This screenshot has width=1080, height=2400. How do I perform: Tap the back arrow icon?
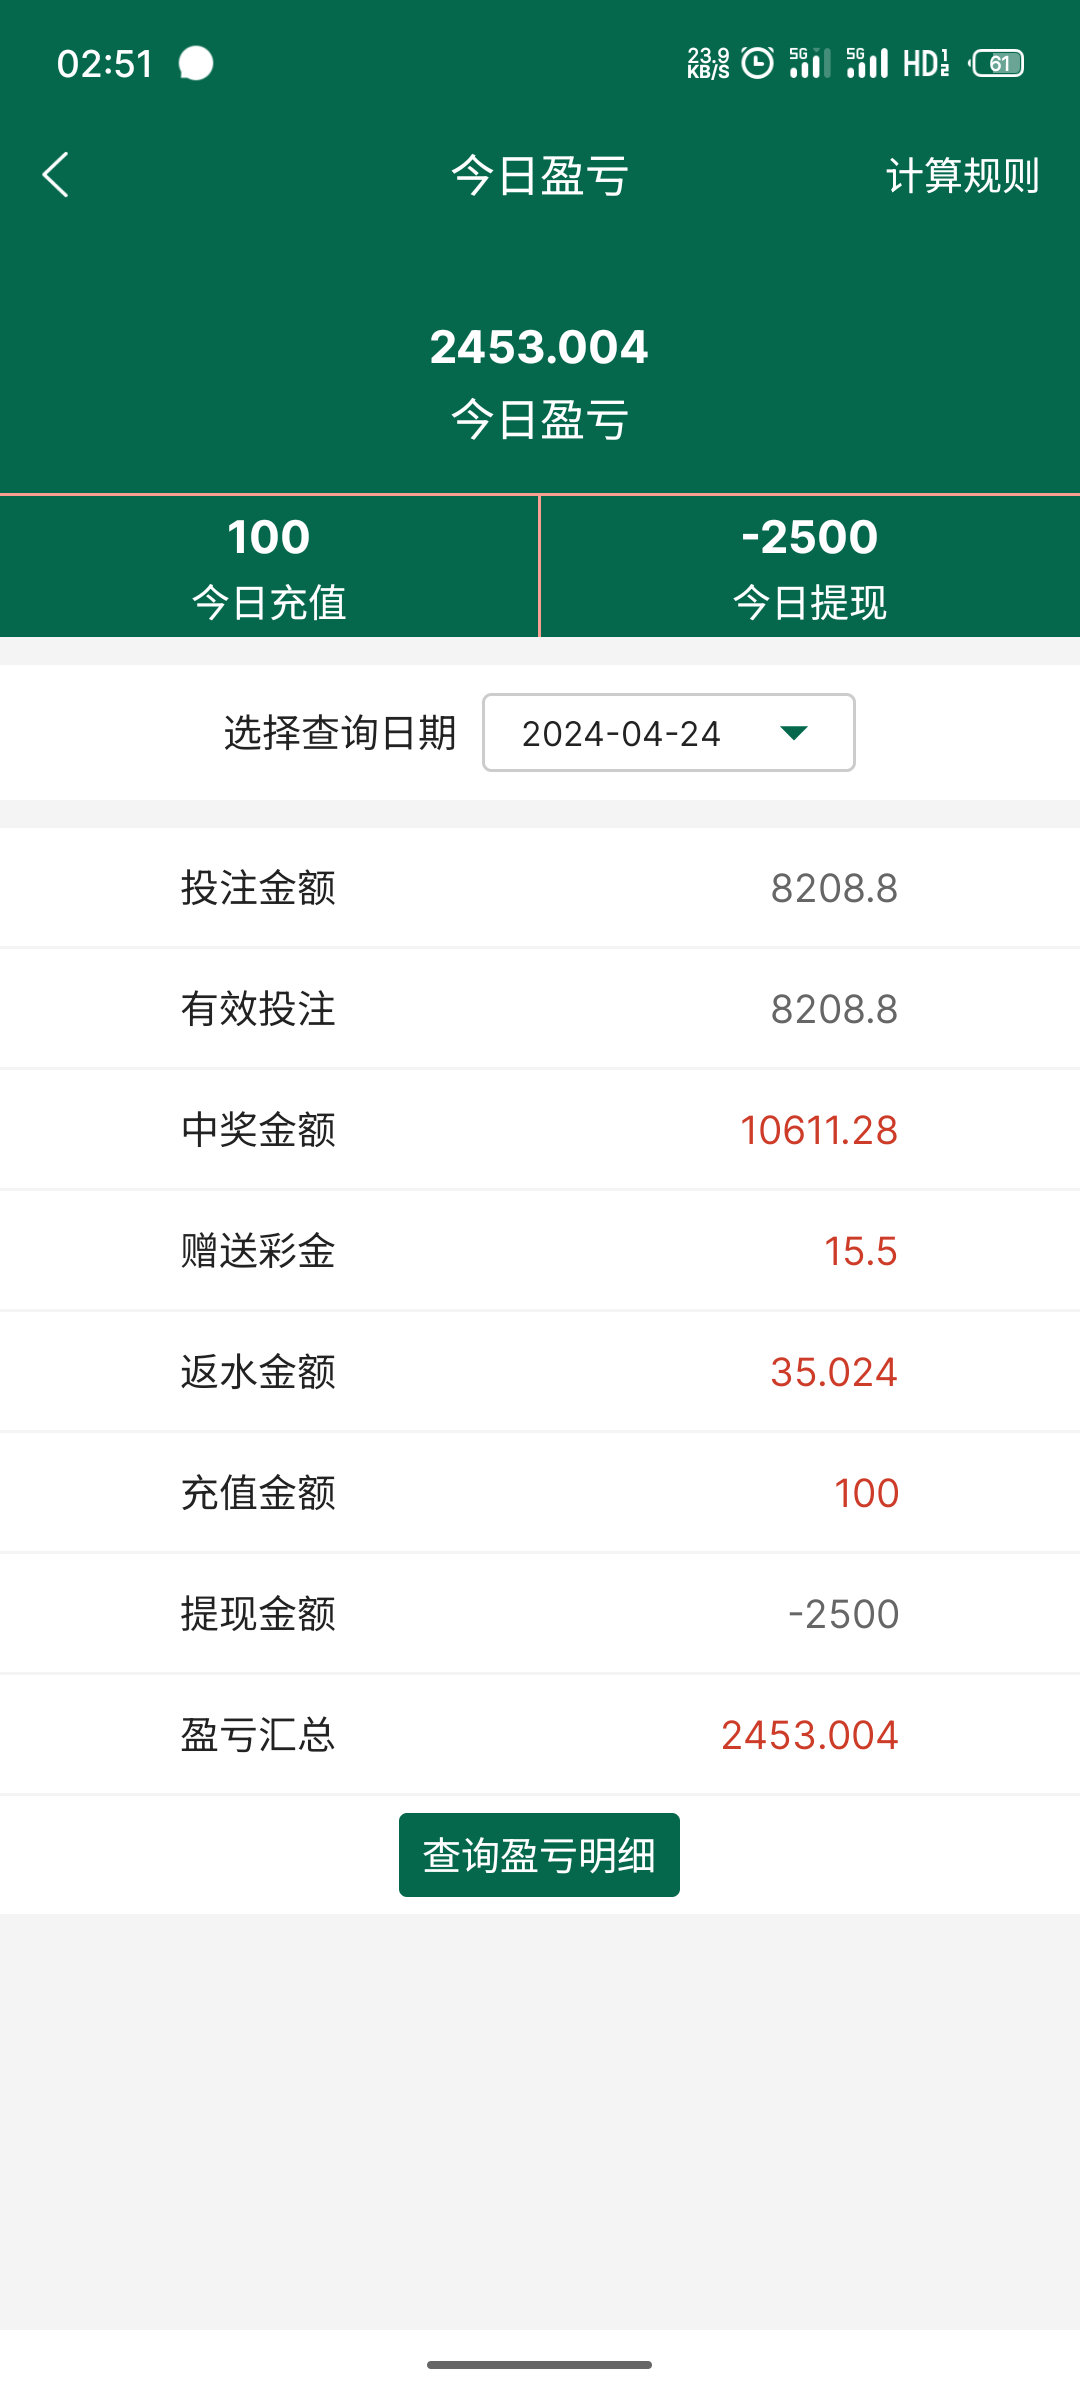pyautogui.click(x=56, y=175)
